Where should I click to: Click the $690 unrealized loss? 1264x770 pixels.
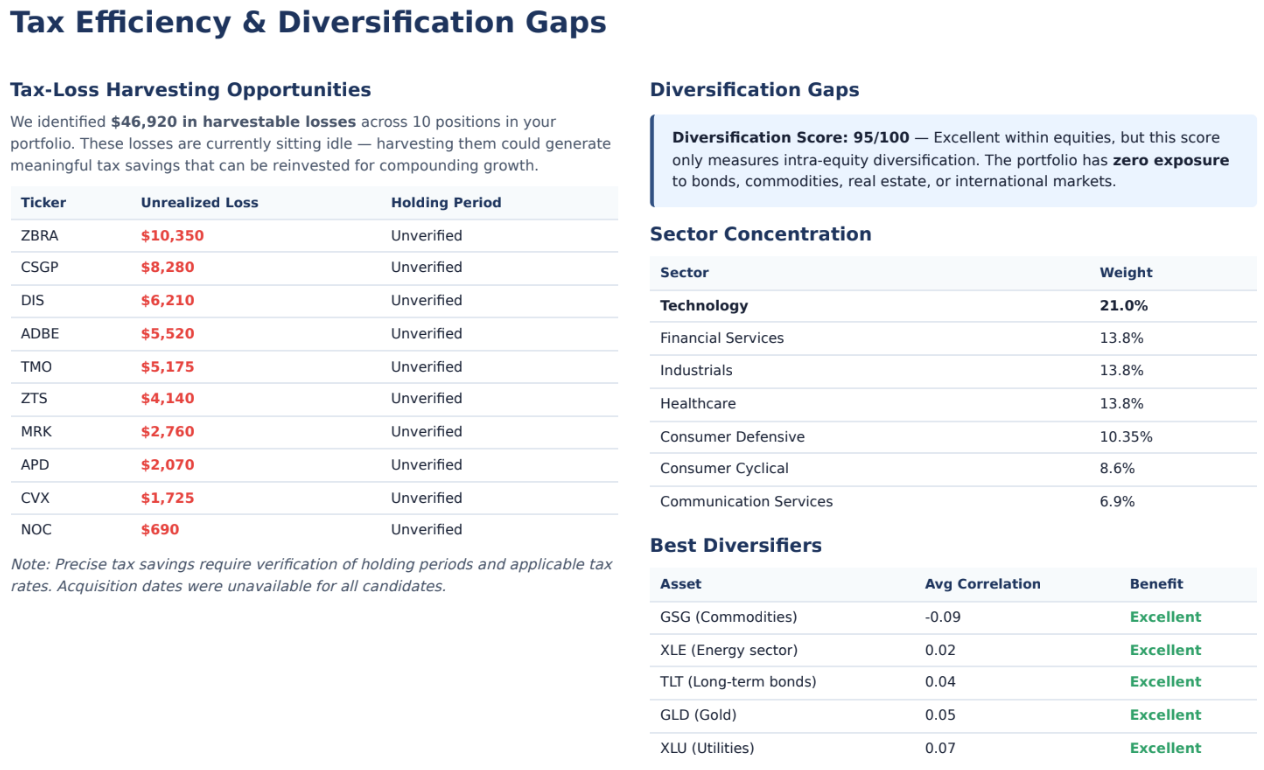click(160, 530)
